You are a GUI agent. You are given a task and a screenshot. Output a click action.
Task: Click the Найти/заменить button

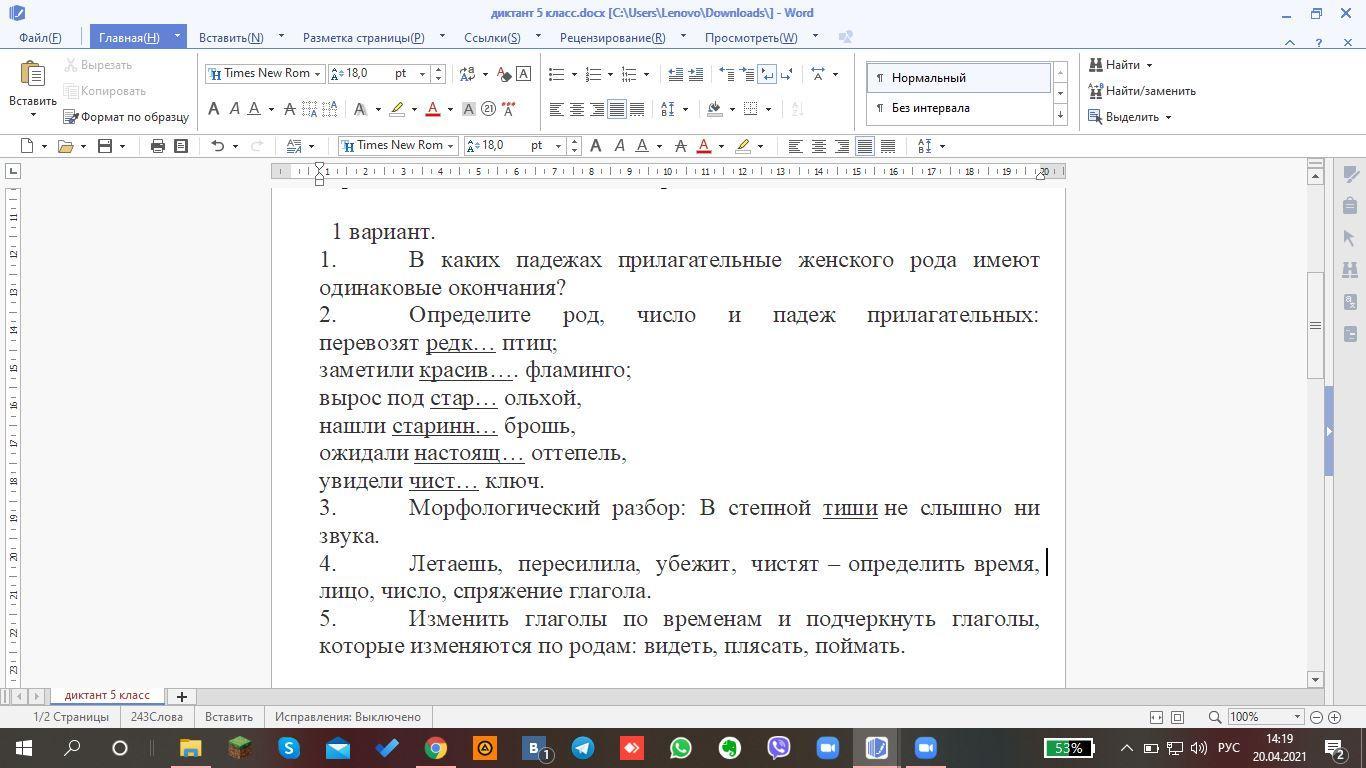(x=1141, y=91)
